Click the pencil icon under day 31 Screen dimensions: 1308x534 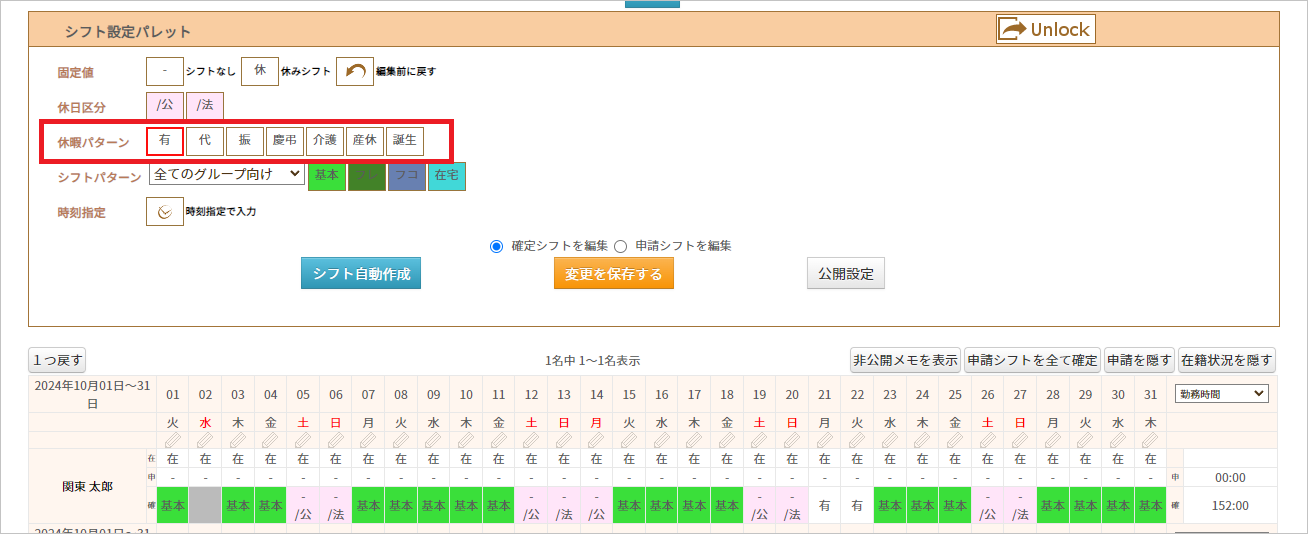click(1150, 440)
